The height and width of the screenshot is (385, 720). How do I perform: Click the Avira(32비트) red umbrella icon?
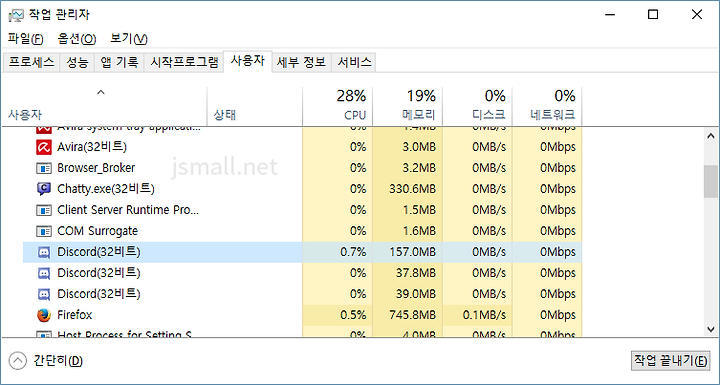point(44,147)
